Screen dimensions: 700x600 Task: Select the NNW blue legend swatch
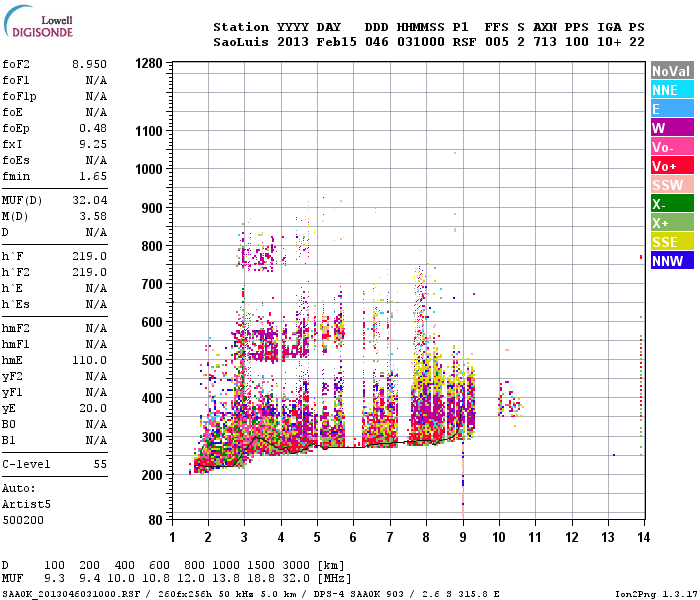coord(672,260)
